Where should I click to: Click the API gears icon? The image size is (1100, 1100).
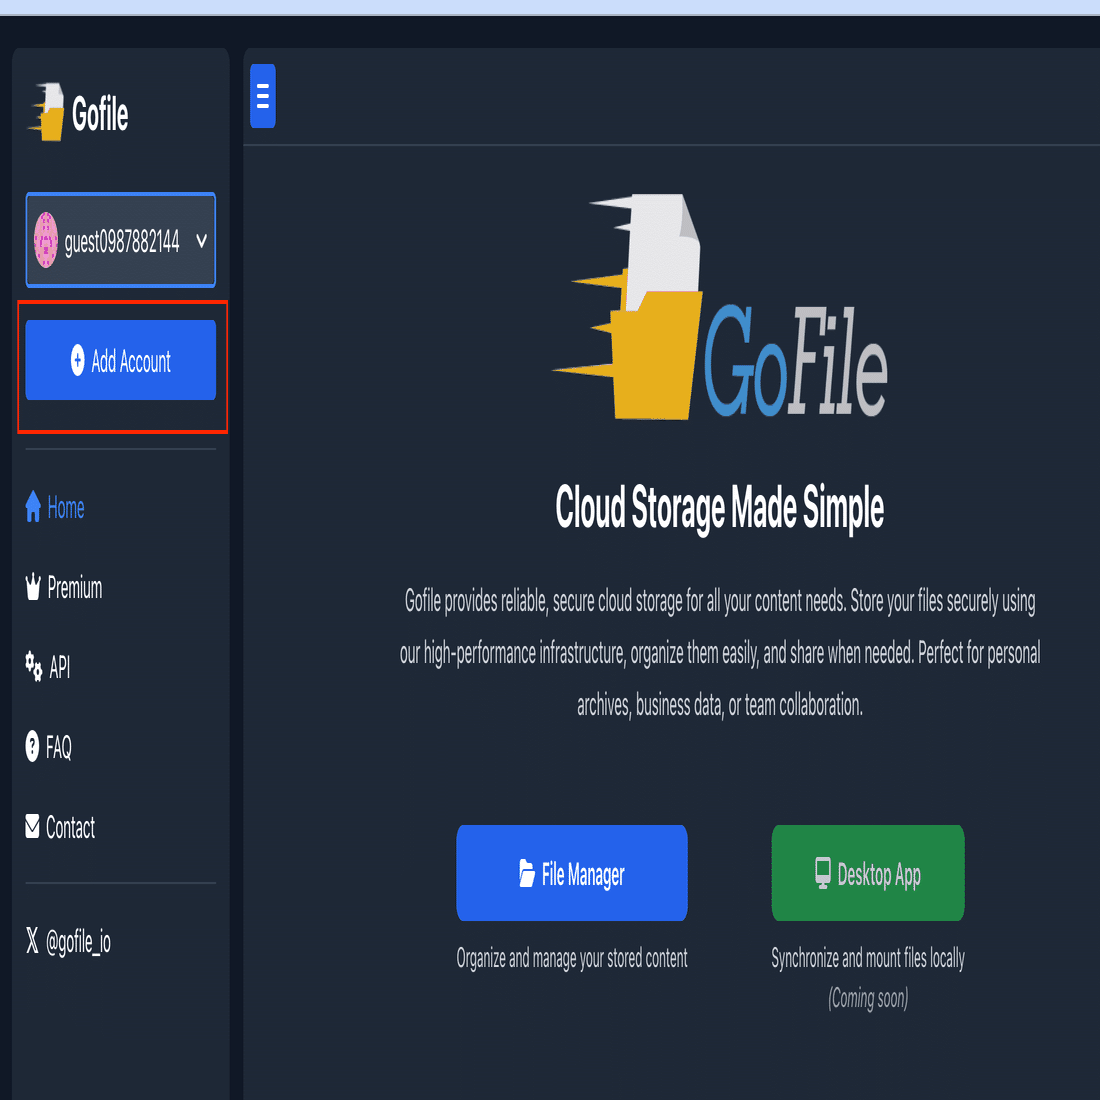34,666
